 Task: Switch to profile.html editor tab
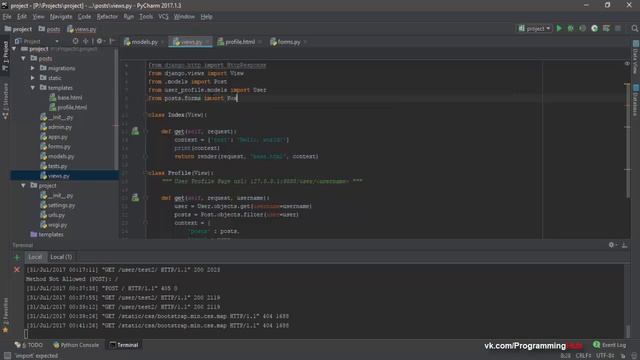click(240, 42)
